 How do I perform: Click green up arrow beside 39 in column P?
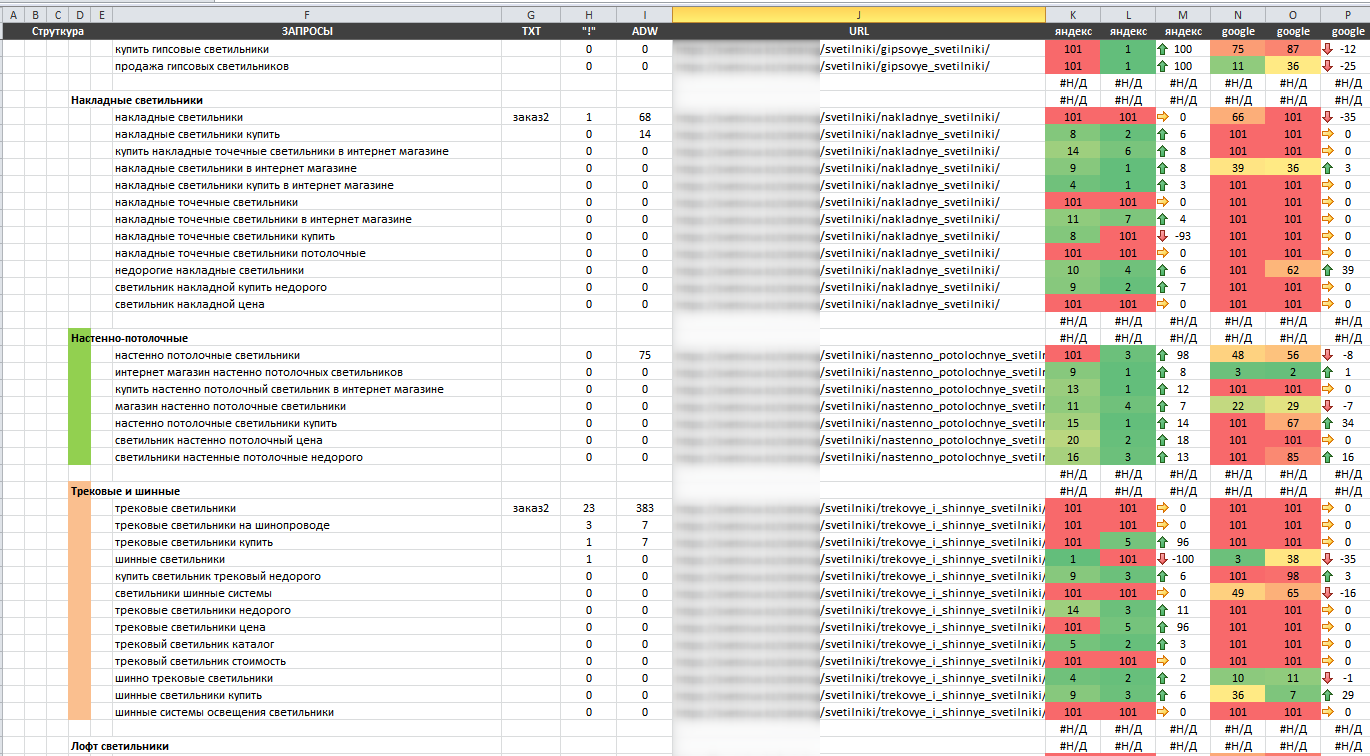point(1326,270)
